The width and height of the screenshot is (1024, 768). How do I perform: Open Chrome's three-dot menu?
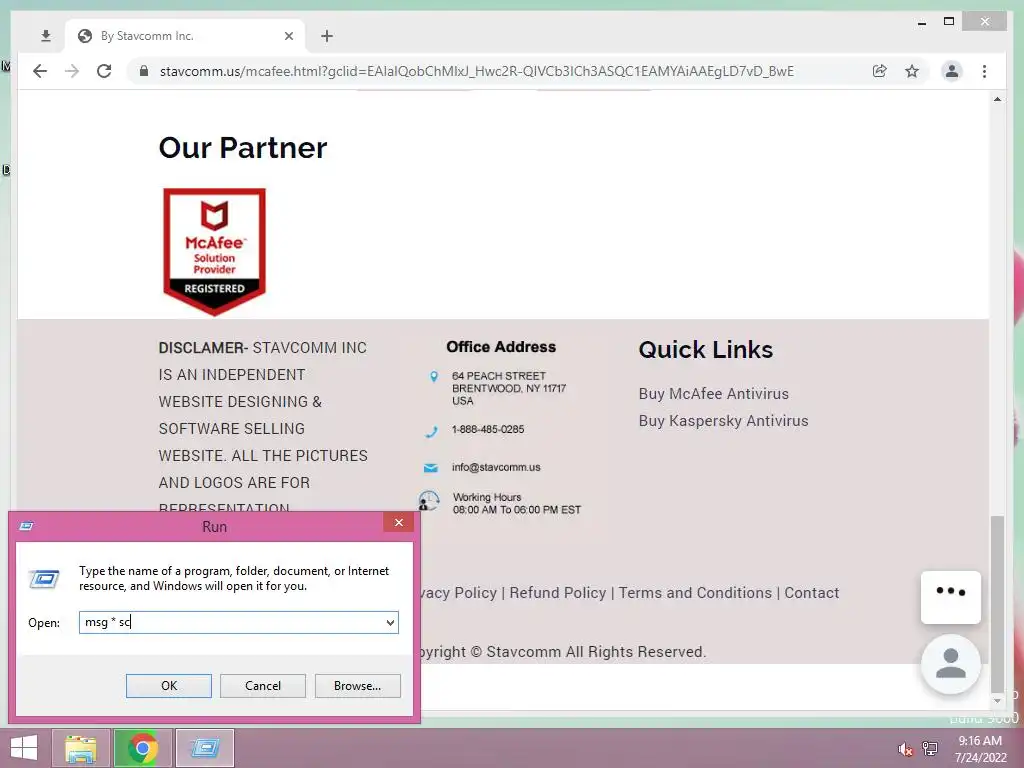(984, 71)
